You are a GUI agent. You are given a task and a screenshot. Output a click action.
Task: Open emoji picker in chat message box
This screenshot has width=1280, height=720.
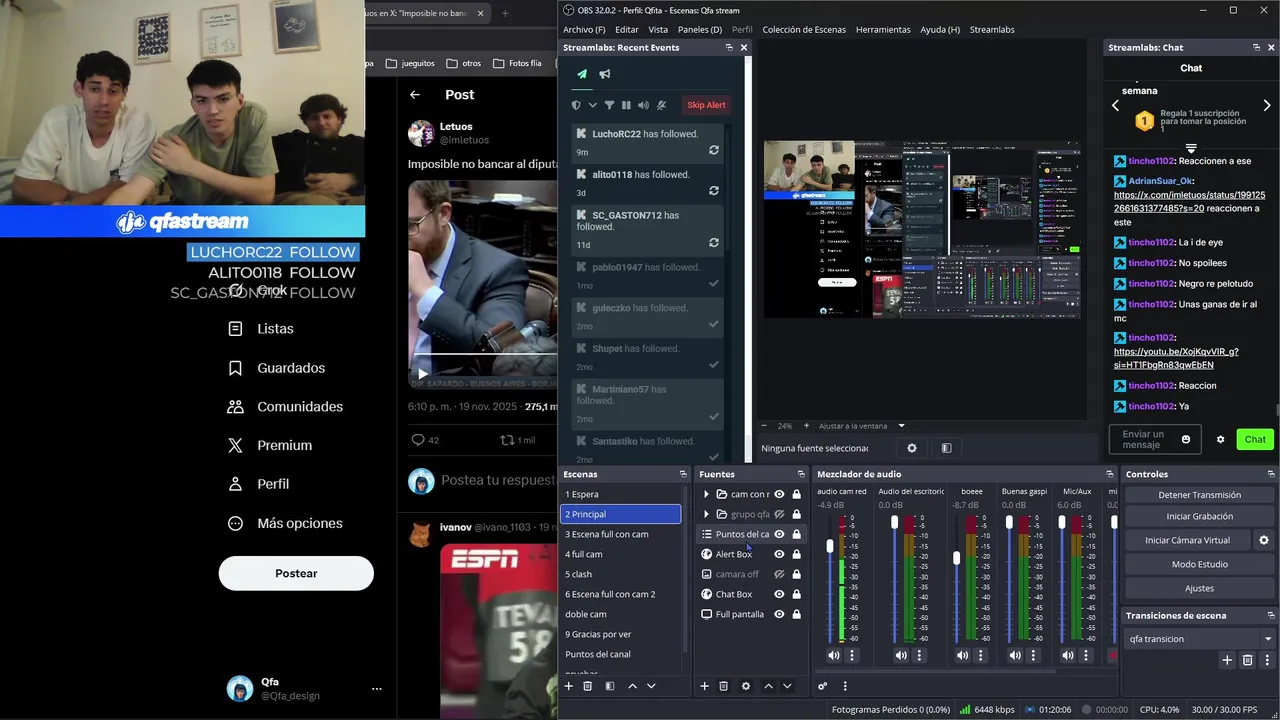pos(1186,439)
